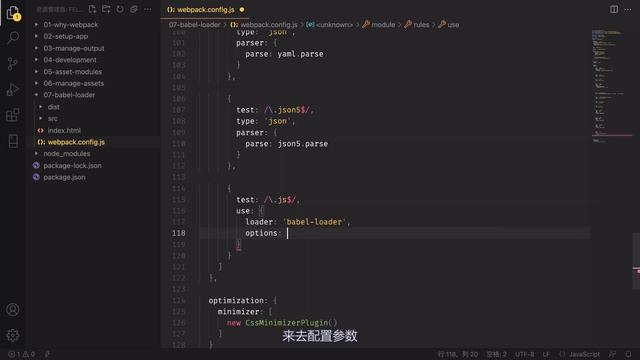This screenshot has height=360, width=640.
Task: Click line number 118 in the gutter
Action: click(x=178, y=233)
